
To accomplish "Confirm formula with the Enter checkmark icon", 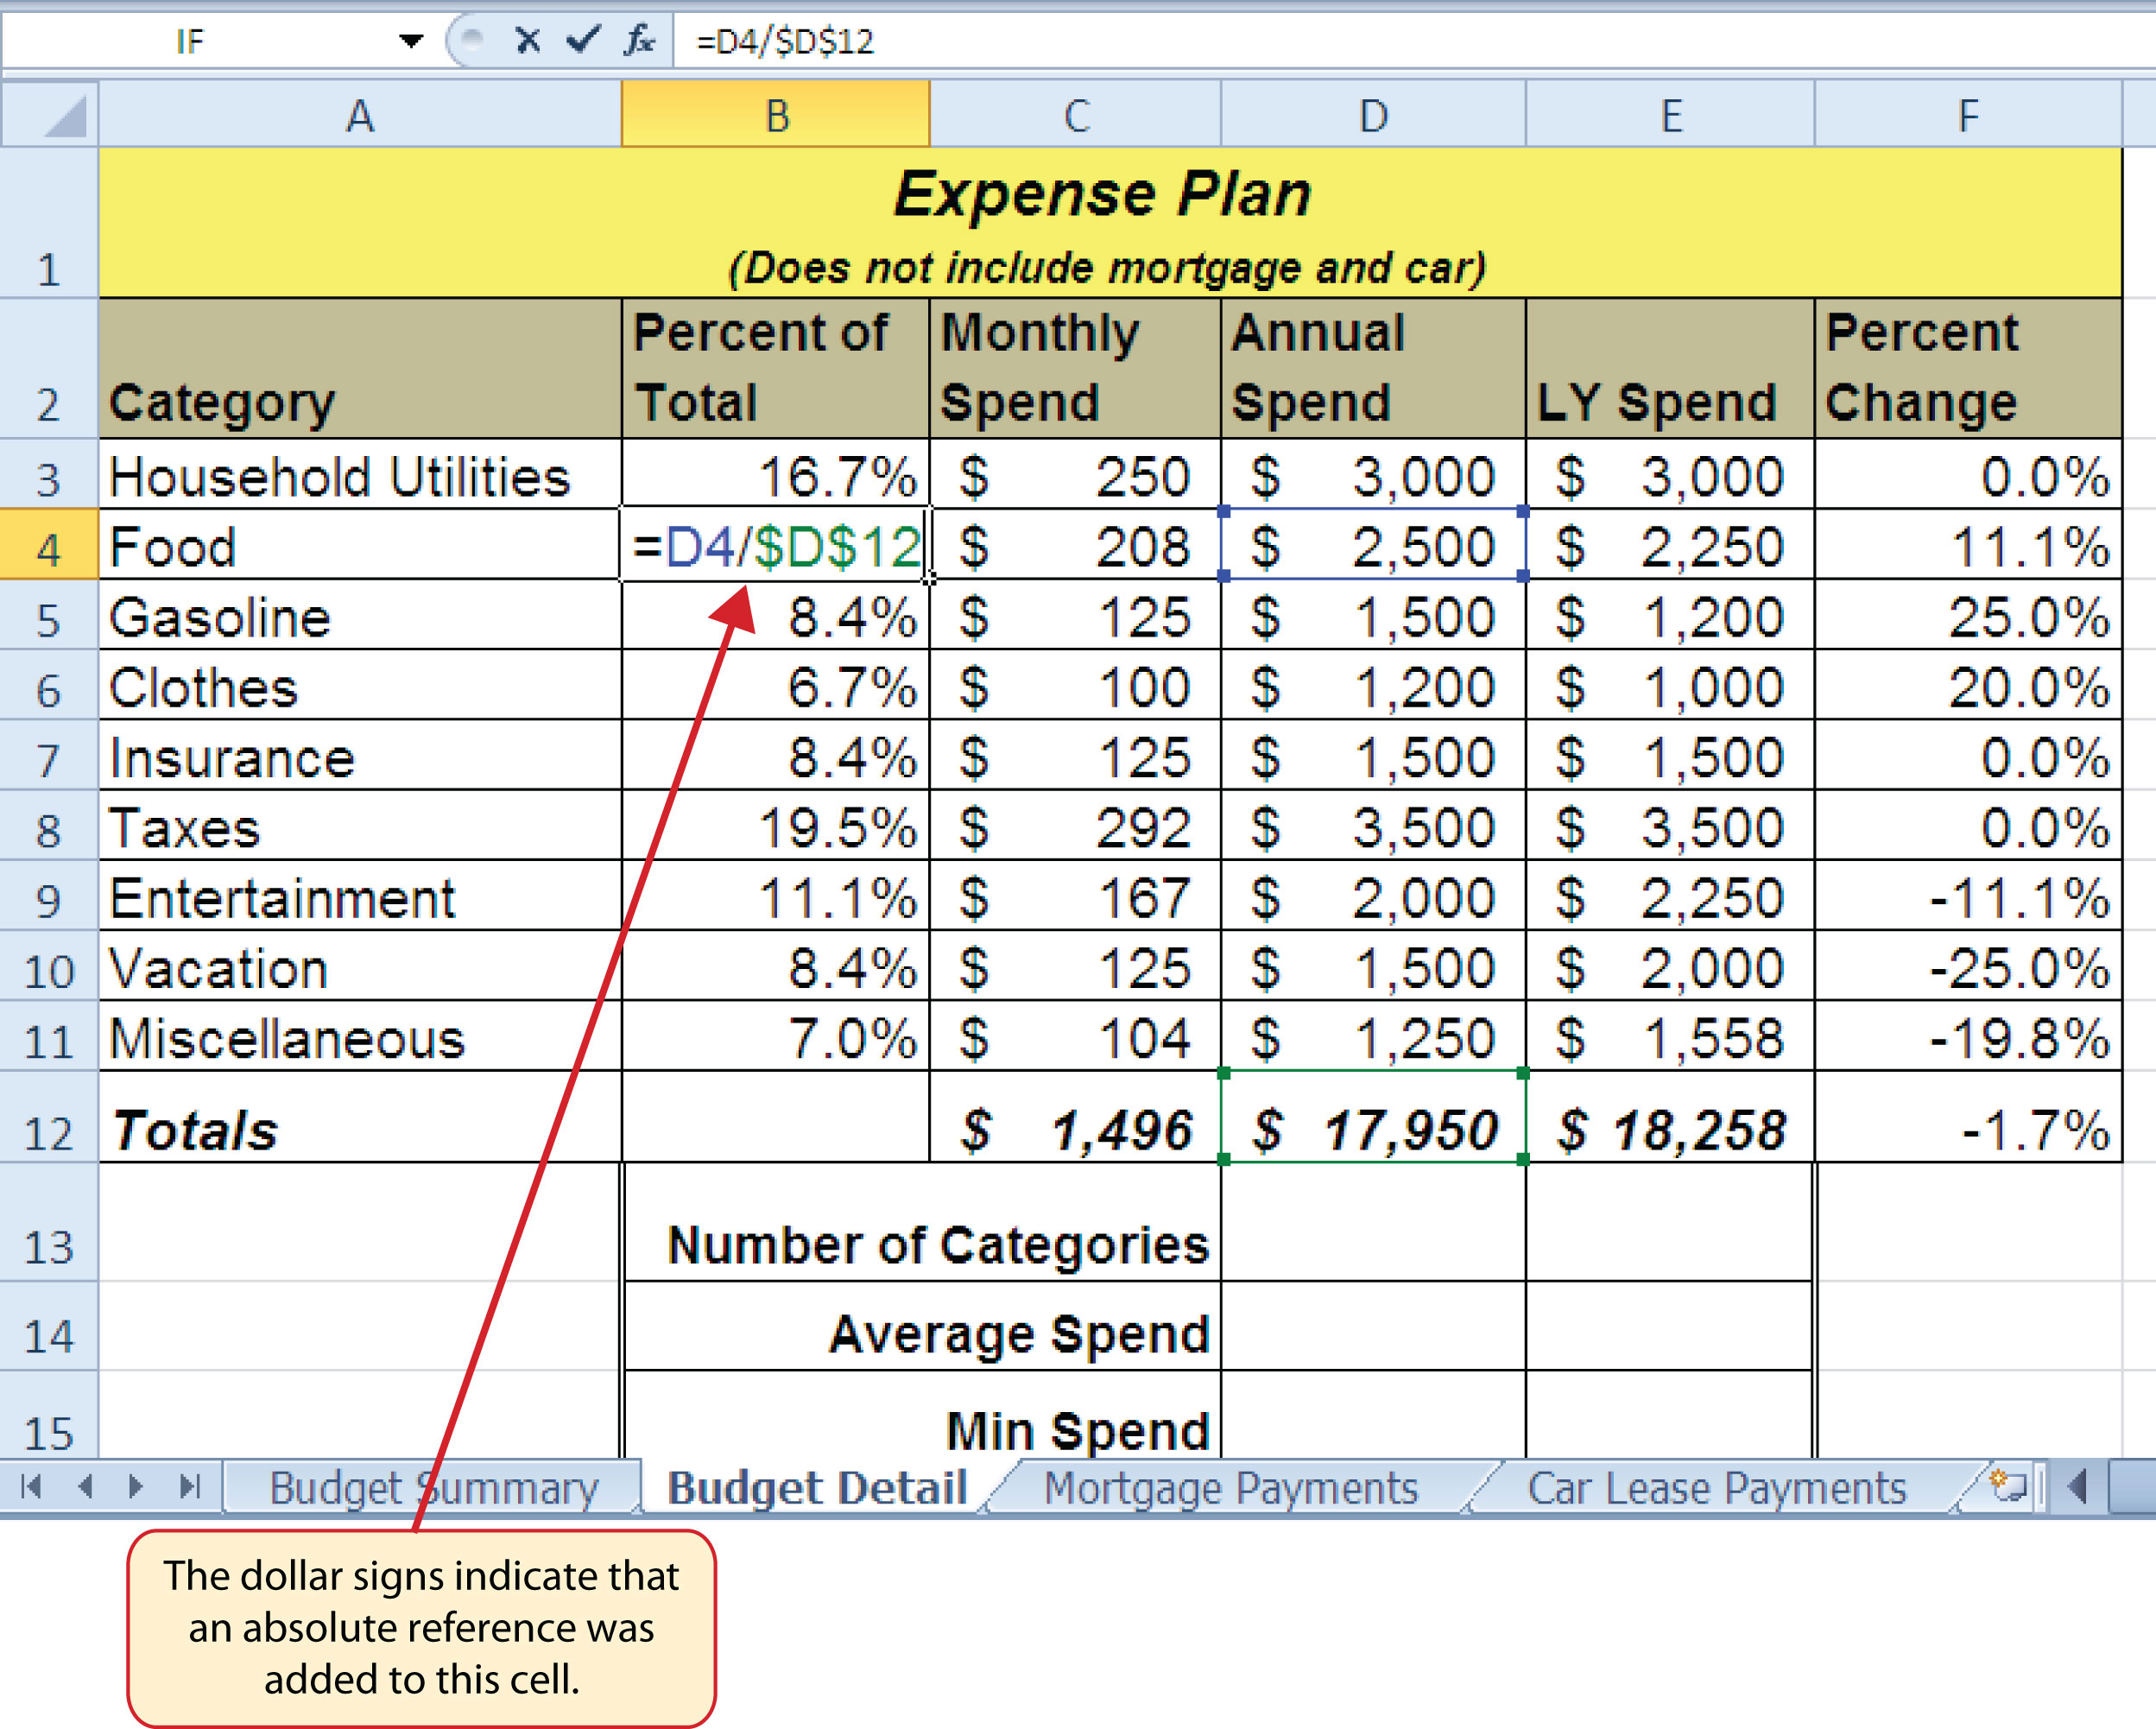I will pyautogui.click(x=582, y=40).
